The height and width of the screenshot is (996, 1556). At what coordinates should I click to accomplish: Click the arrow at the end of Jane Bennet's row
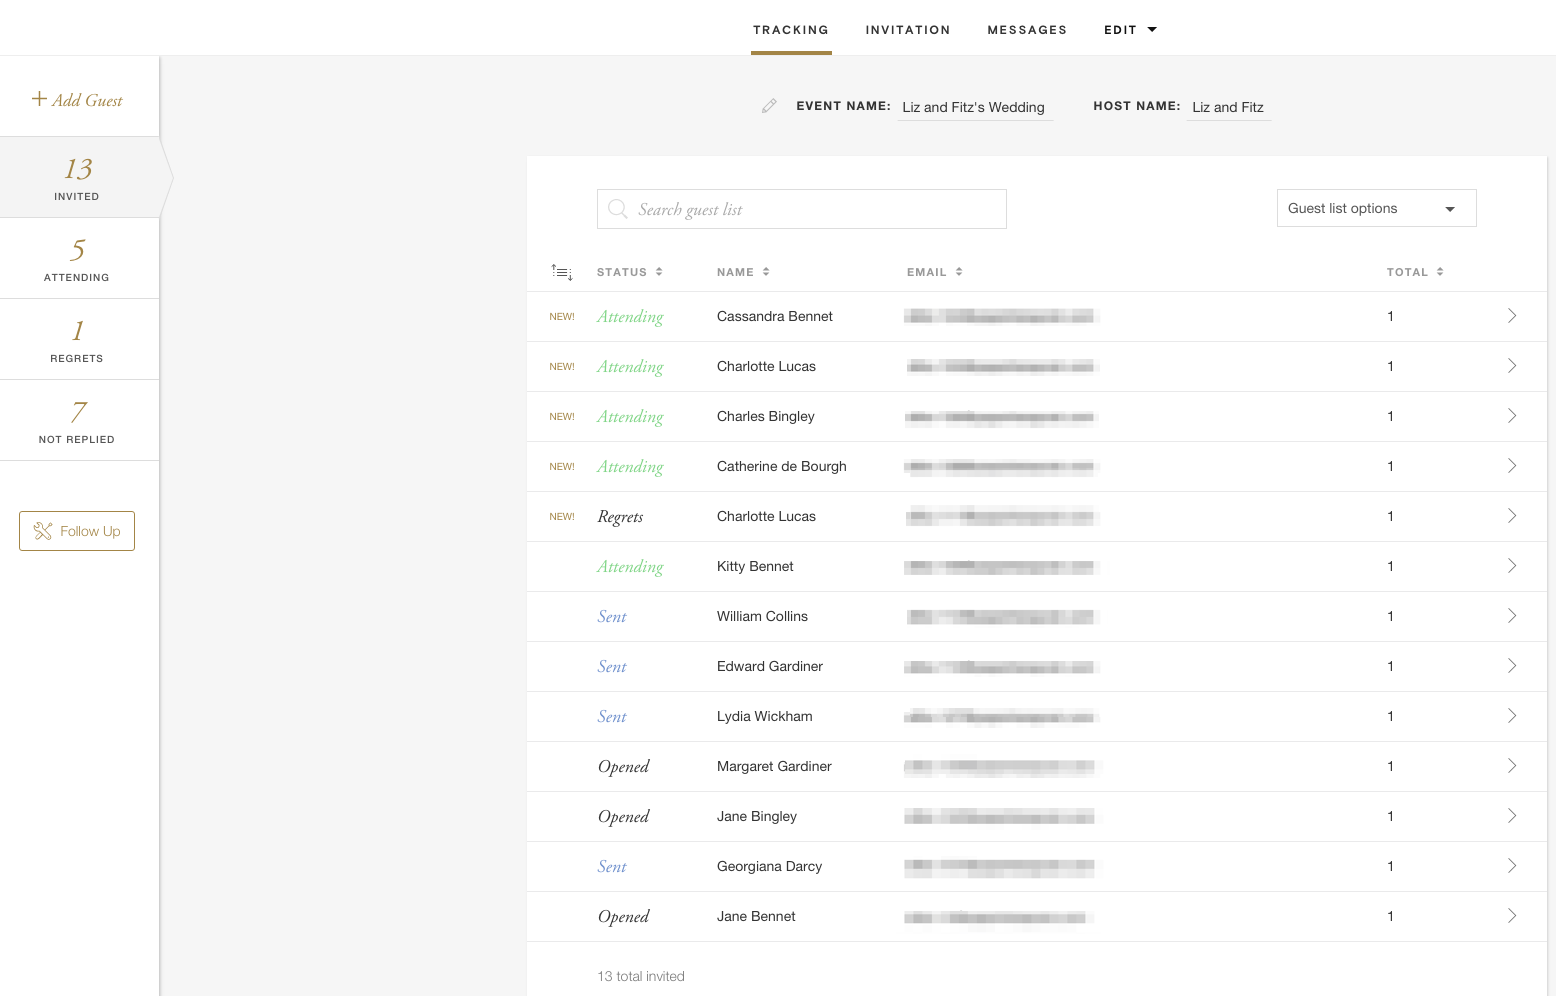(1511, 916)
